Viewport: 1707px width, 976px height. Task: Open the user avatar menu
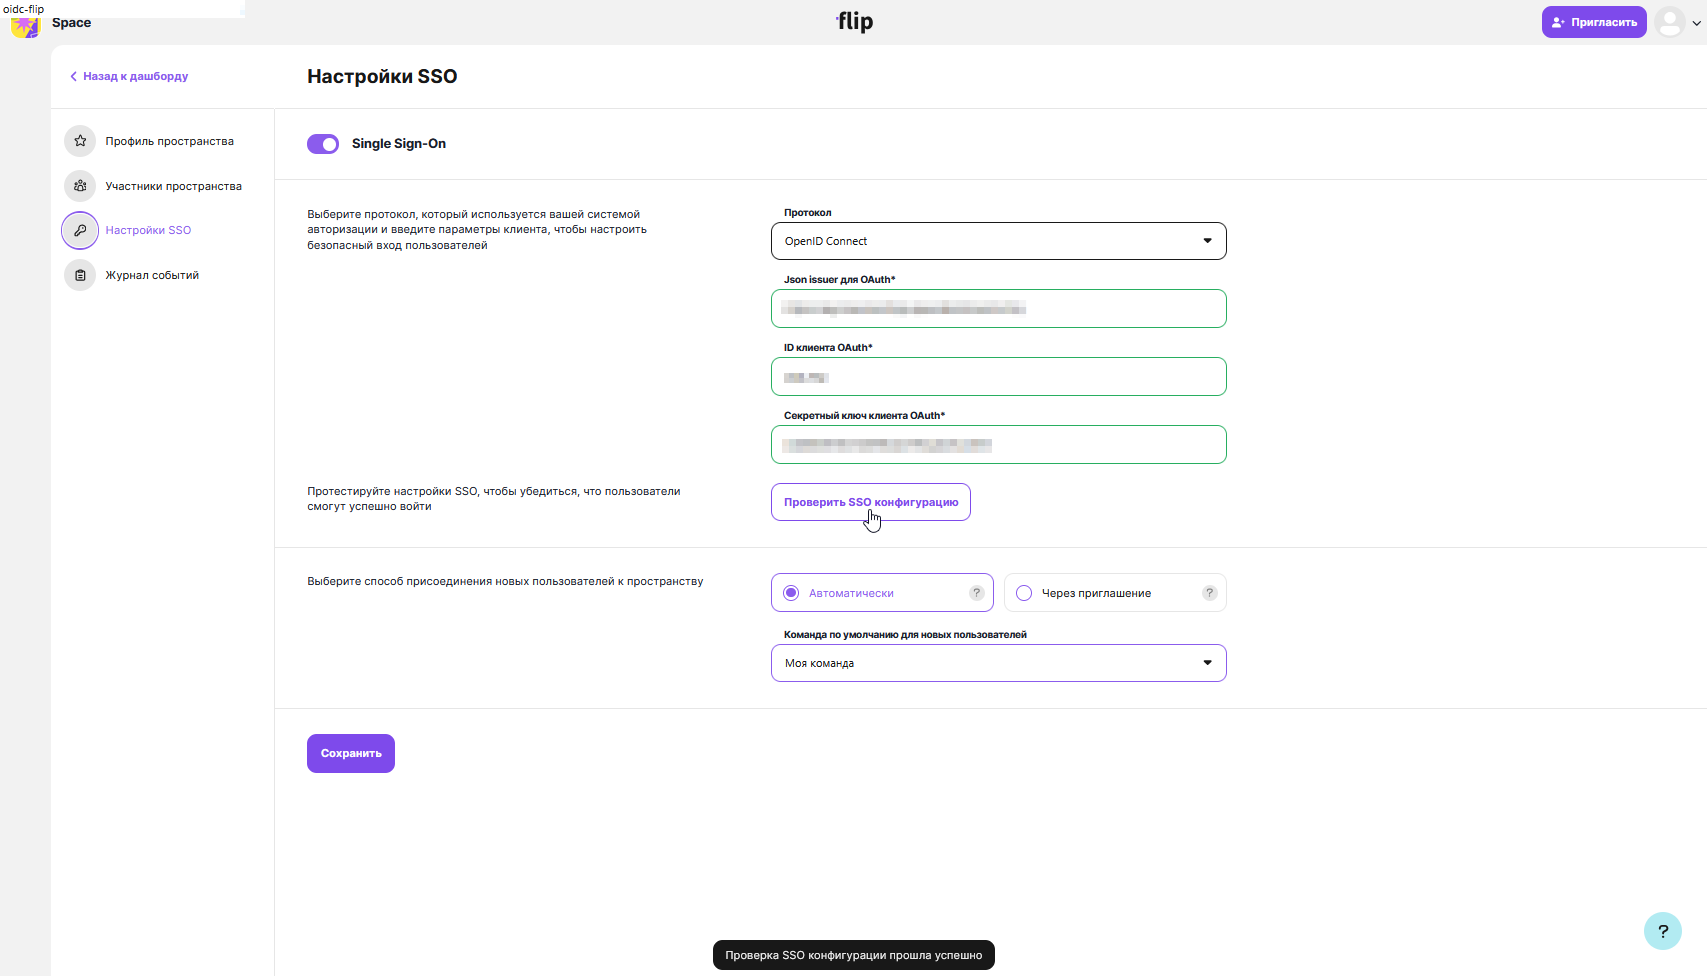[1669, 22]
